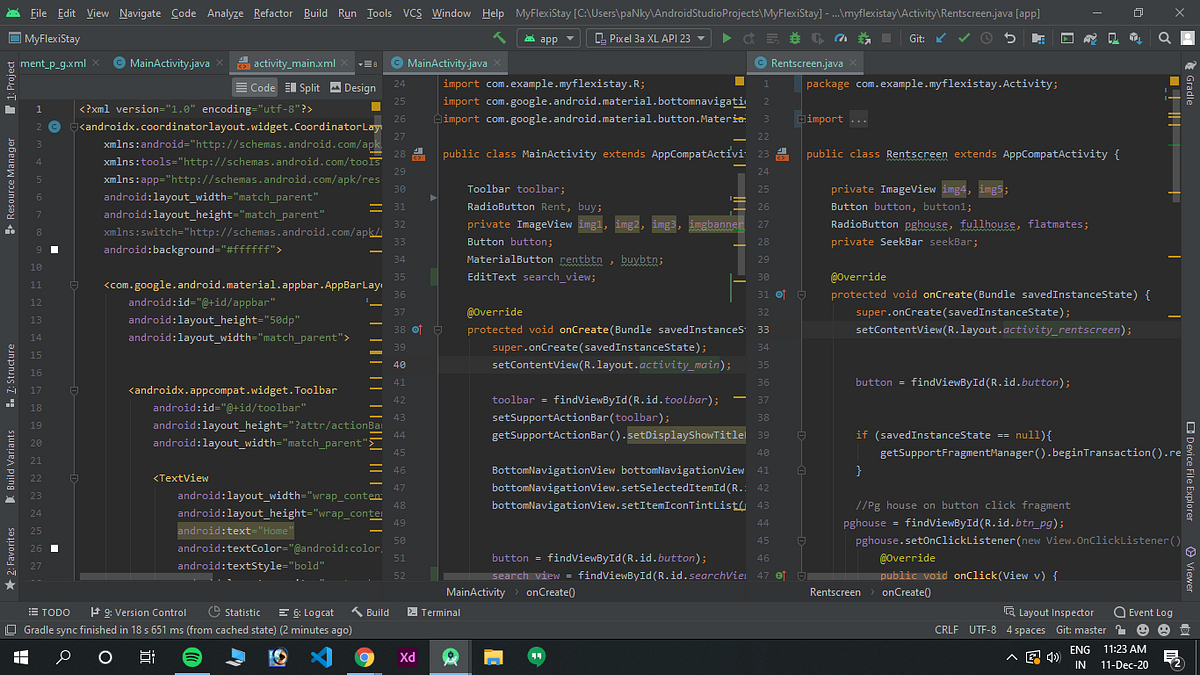
Task: Open the VCS menu
Action: (412, 13)
